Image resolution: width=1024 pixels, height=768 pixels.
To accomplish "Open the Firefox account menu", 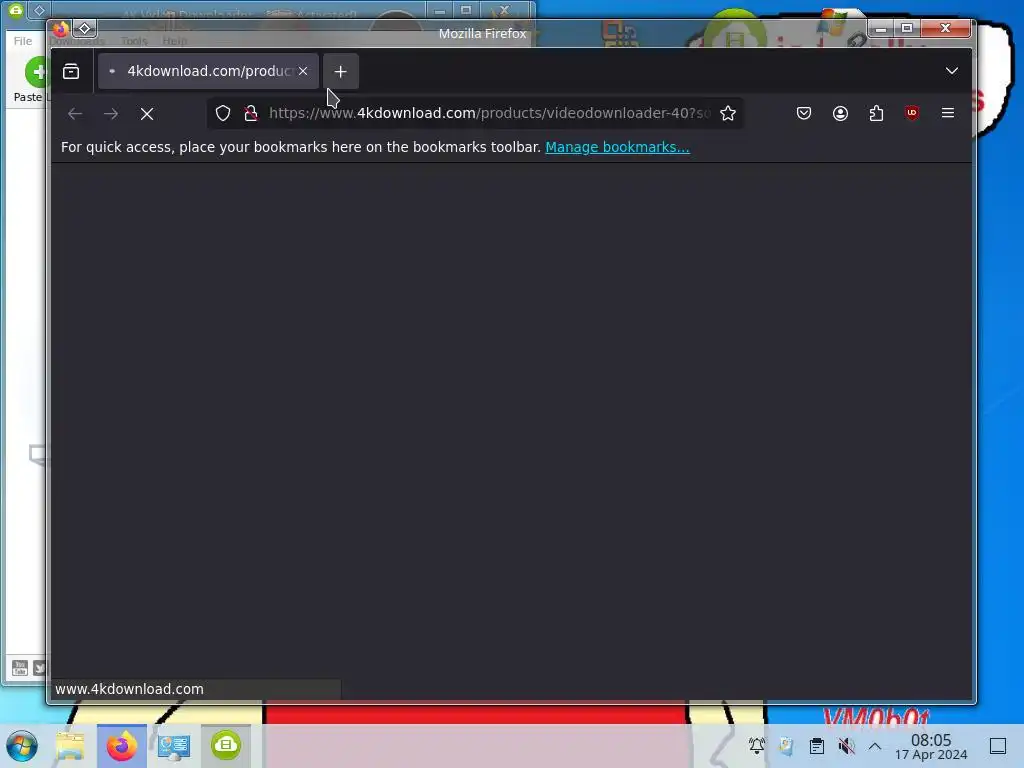I will tap(840, 113).
